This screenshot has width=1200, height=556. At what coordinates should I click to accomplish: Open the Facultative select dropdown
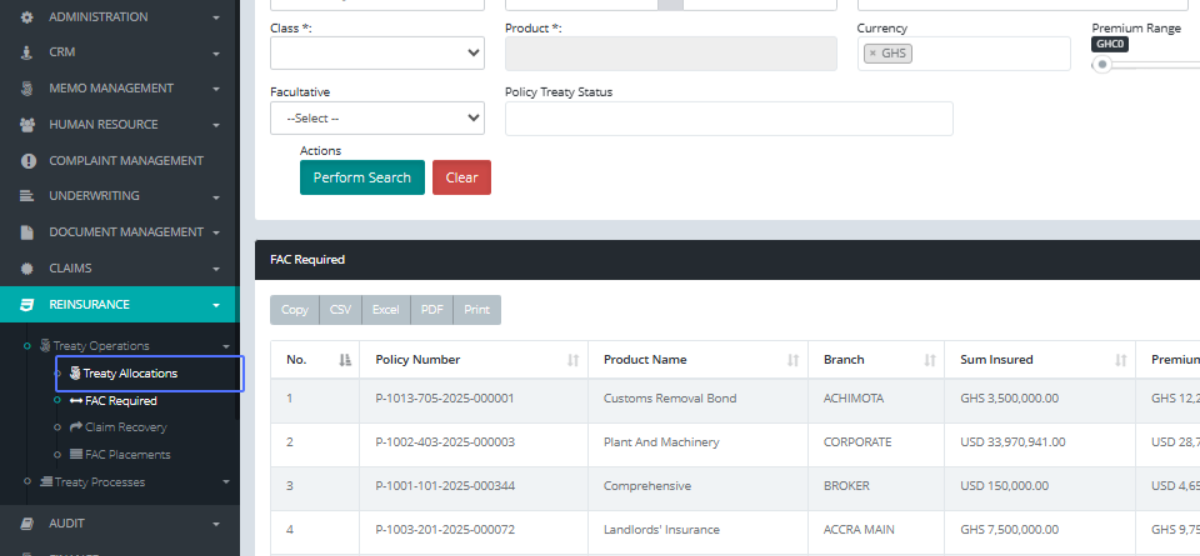click(x=377, y=118)
